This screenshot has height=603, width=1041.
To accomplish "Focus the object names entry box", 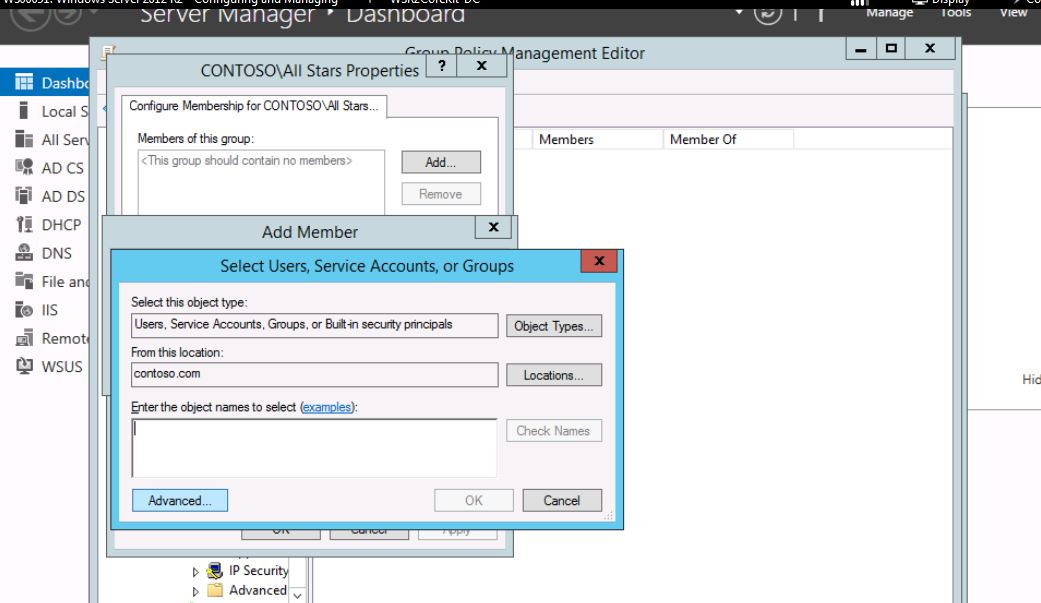I will tap(314, 448).
